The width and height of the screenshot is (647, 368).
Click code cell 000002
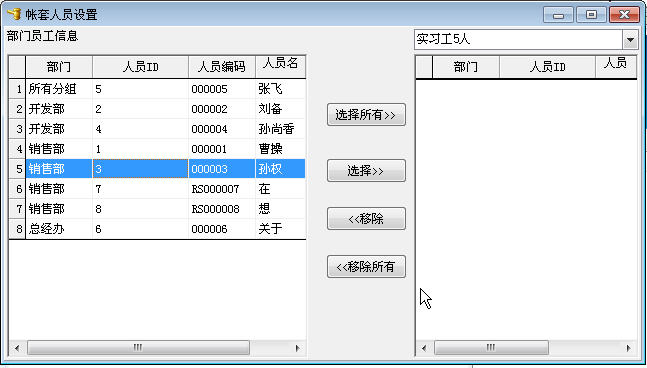click(222, 109)
